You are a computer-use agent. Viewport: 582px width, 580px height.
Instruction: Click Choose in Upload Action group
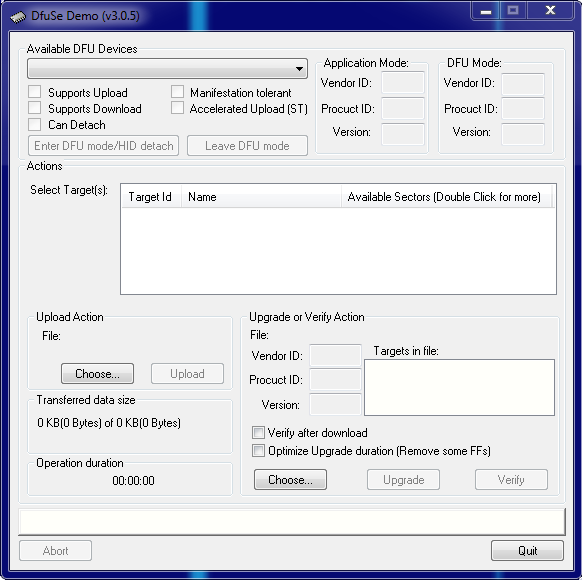pyautogui.click(x=97, y=374)
